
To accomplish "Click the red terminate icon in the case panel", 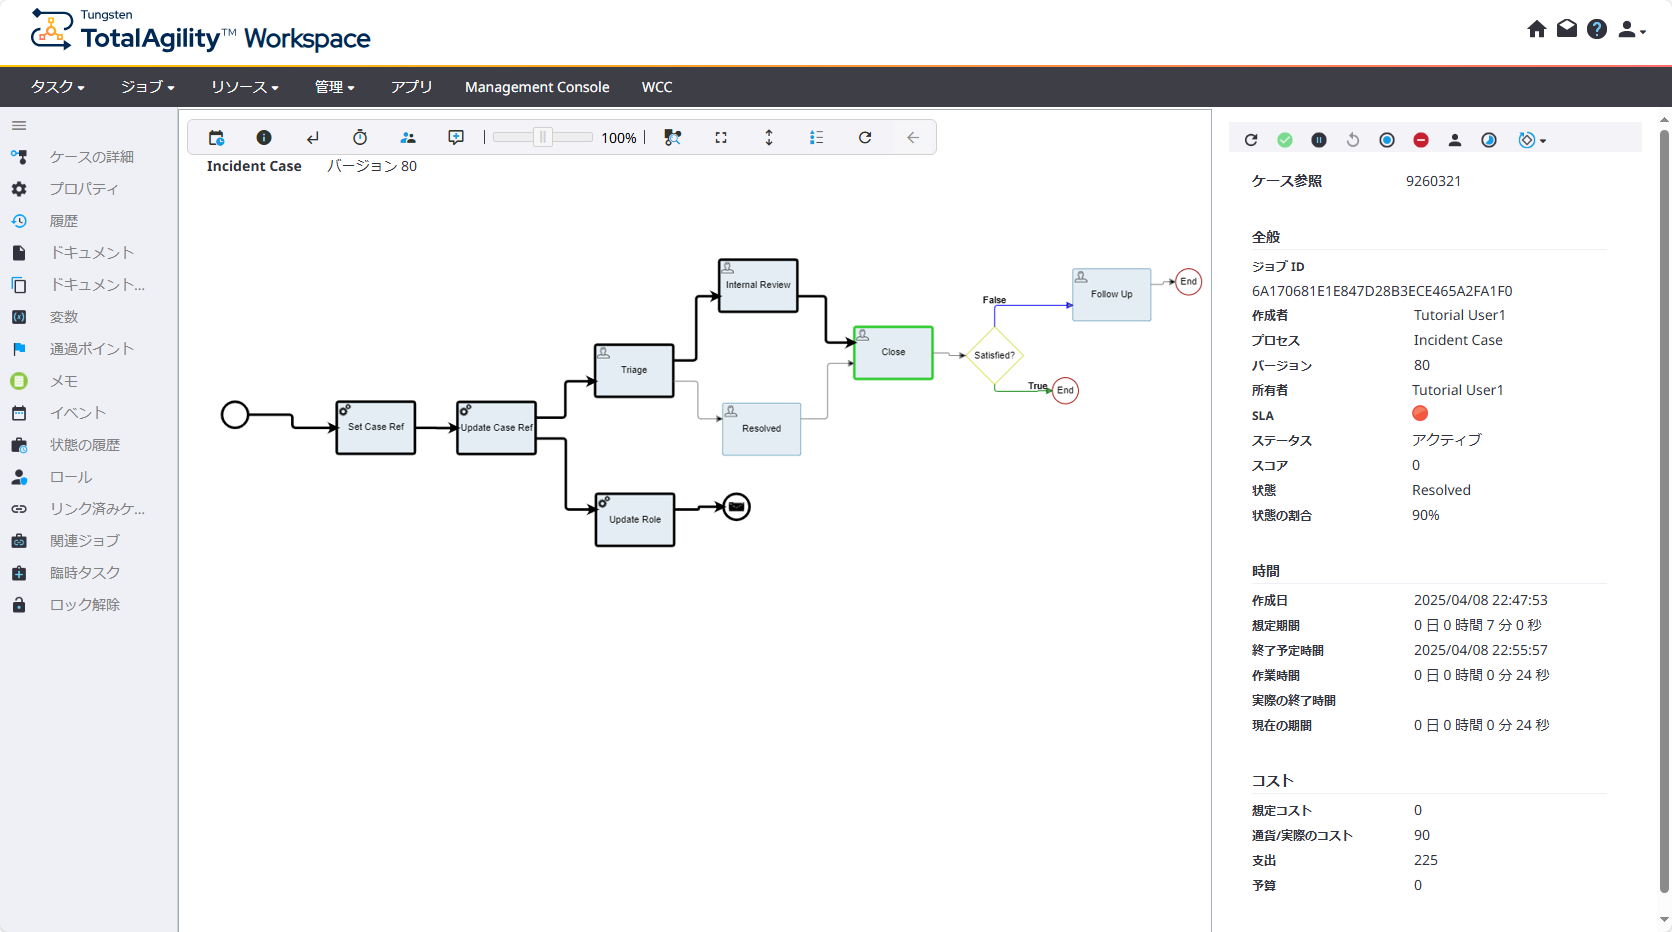I will 1421,140.
